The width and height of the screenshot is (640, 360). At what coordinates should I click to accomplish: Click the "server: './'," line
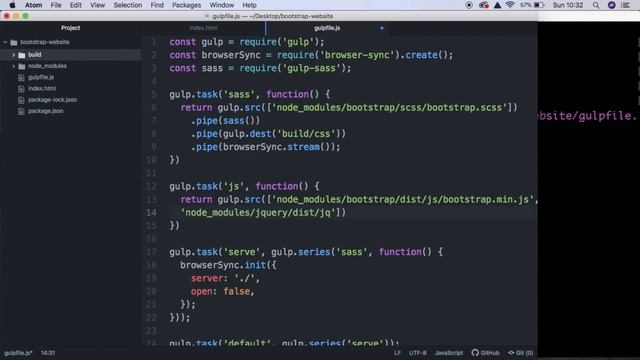(225, 278)
